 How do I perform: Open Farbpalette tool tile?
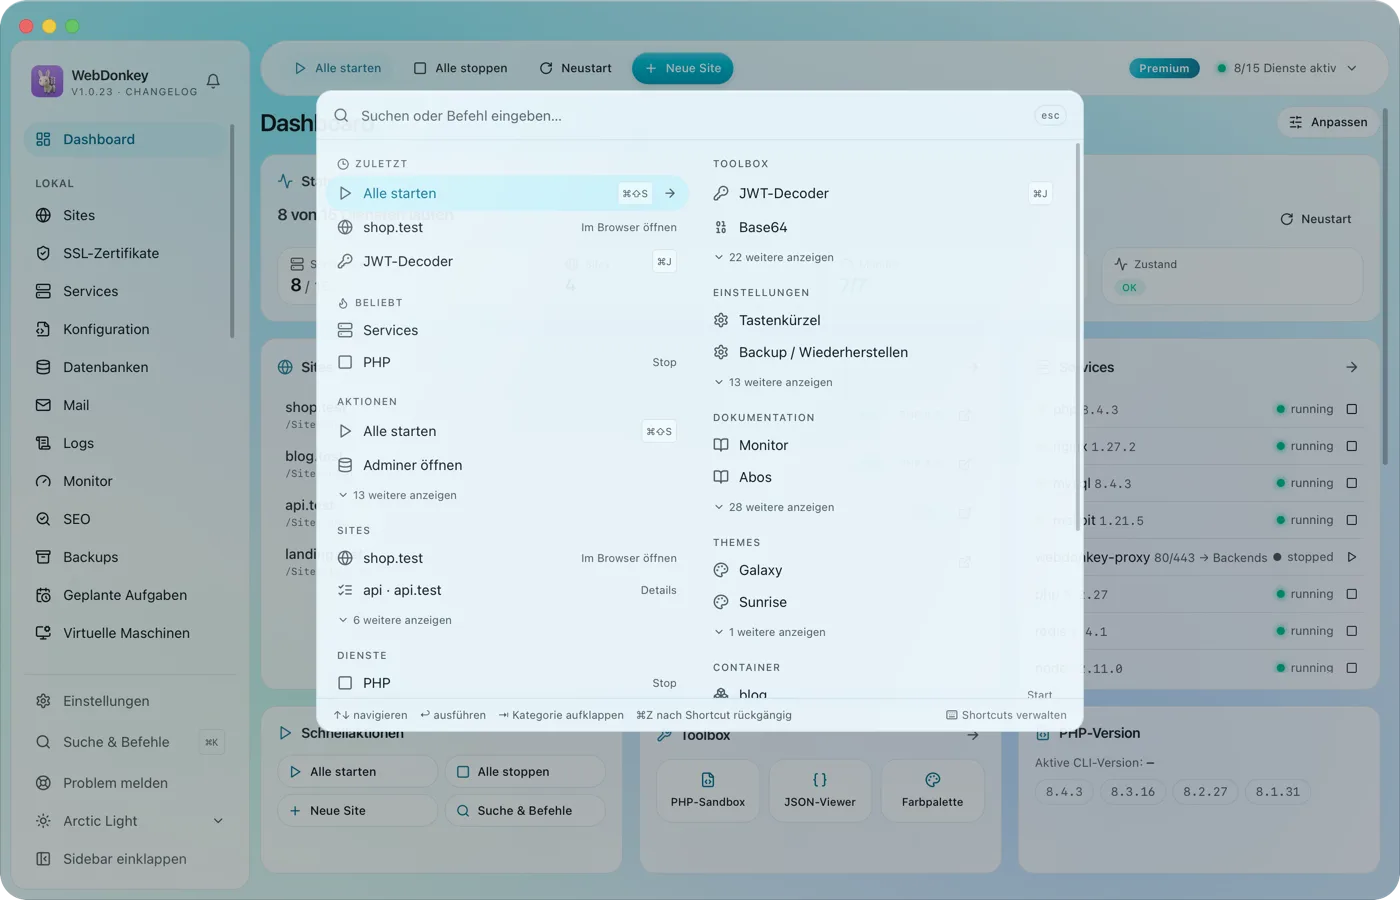(932, 789)
